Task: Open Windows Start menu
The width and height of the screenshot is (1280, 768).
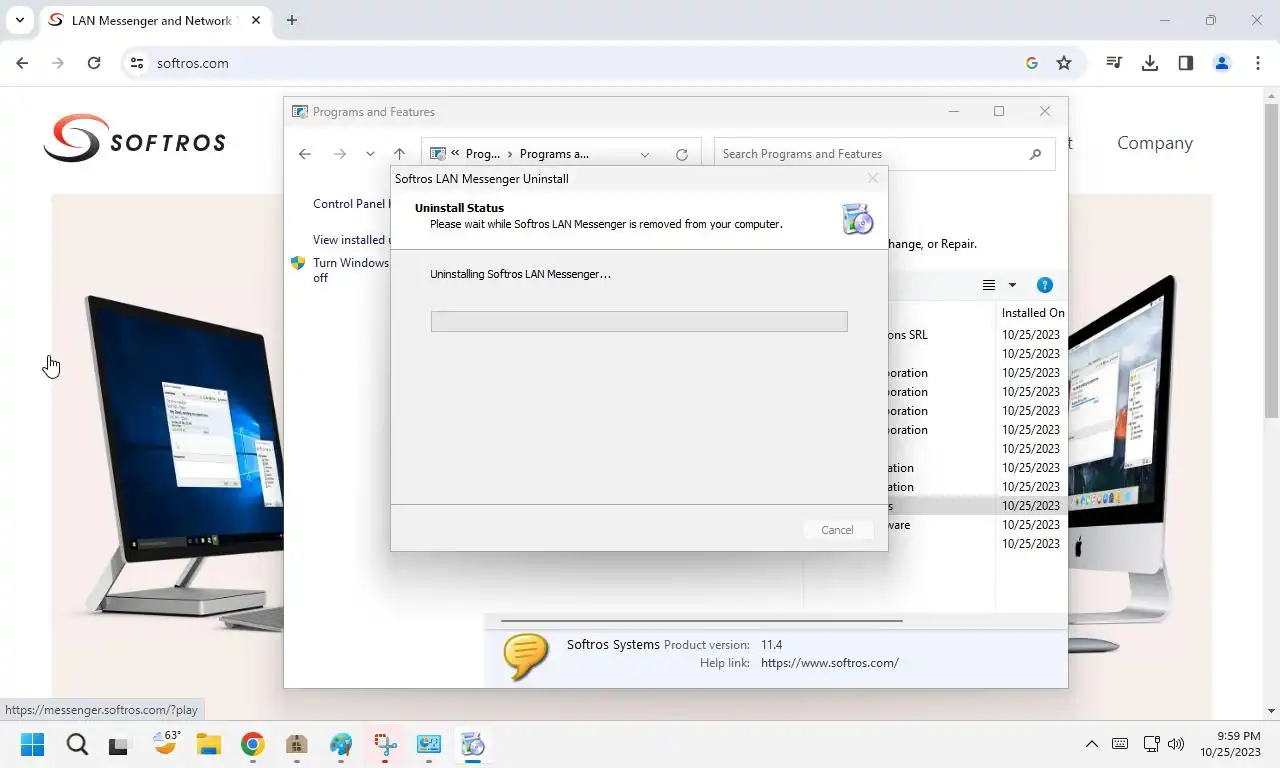Action: pyautogui.click(x=33, y=745)
